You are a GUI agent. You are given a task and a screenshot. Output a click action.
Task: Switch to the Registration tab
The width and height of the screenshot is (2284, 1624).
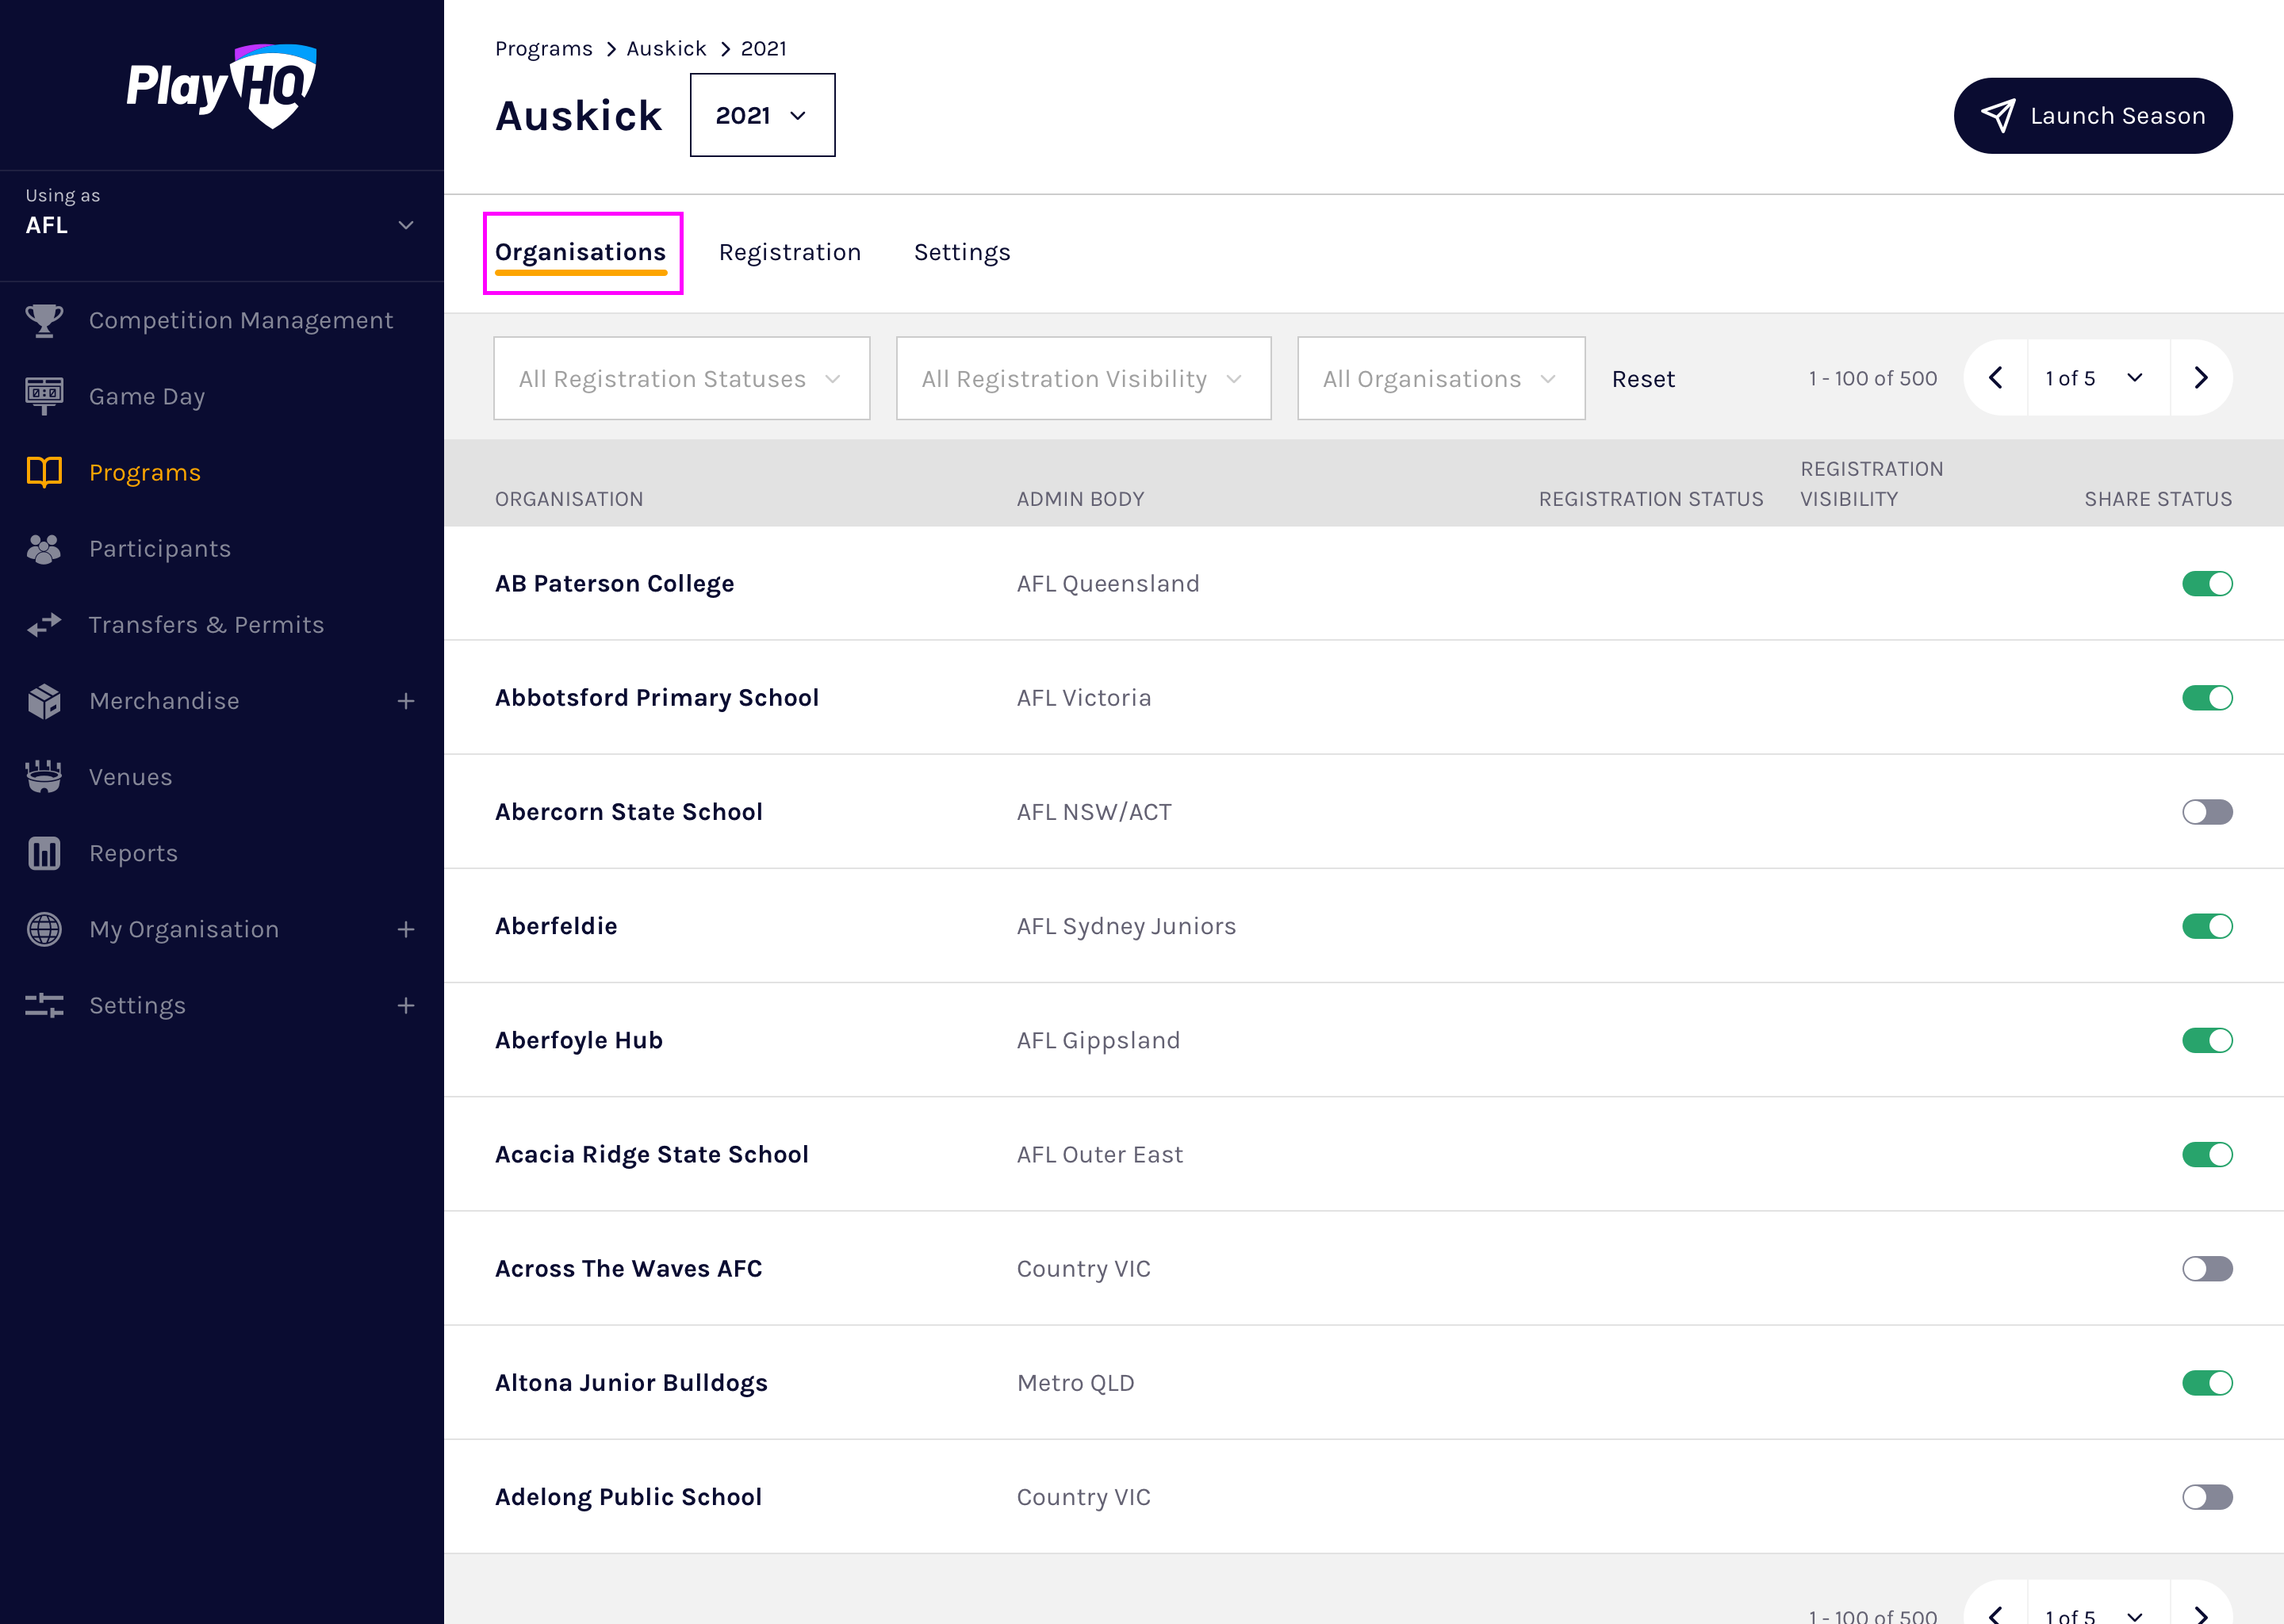point(789,252)
